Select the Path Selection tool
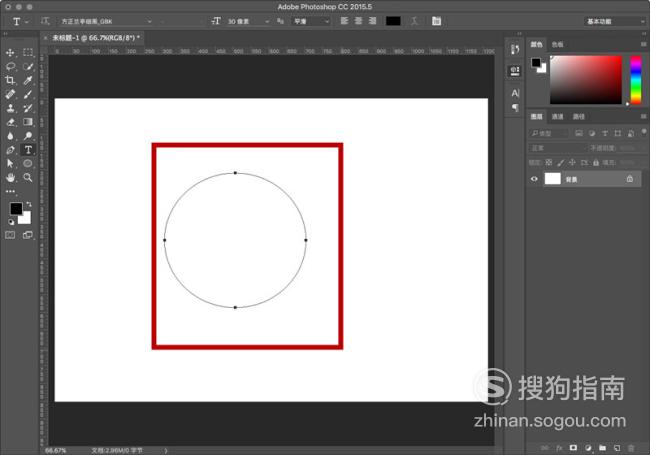Screen dimensions: 650x455 (10, 163)
